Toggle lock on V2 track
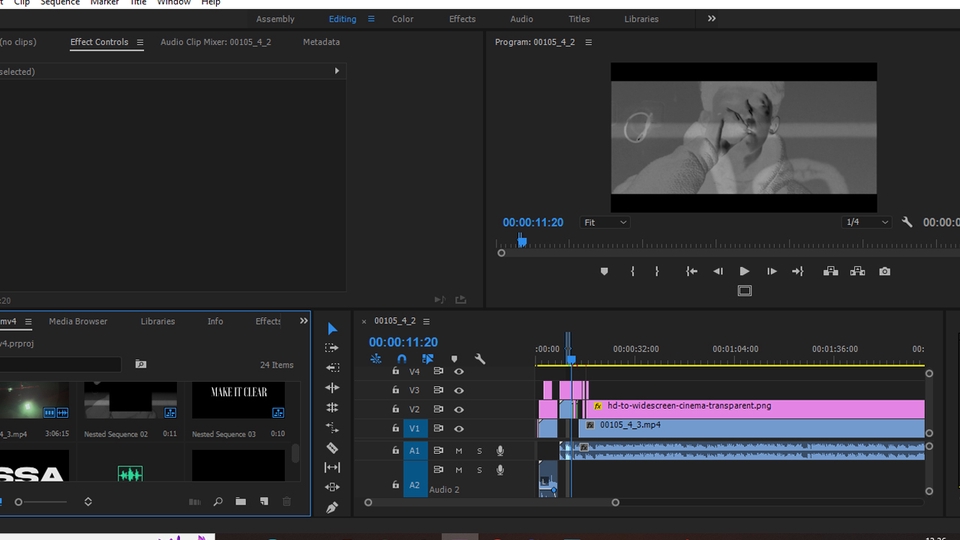The width and height of the screenshot is (960, 540). click(396, 409)
